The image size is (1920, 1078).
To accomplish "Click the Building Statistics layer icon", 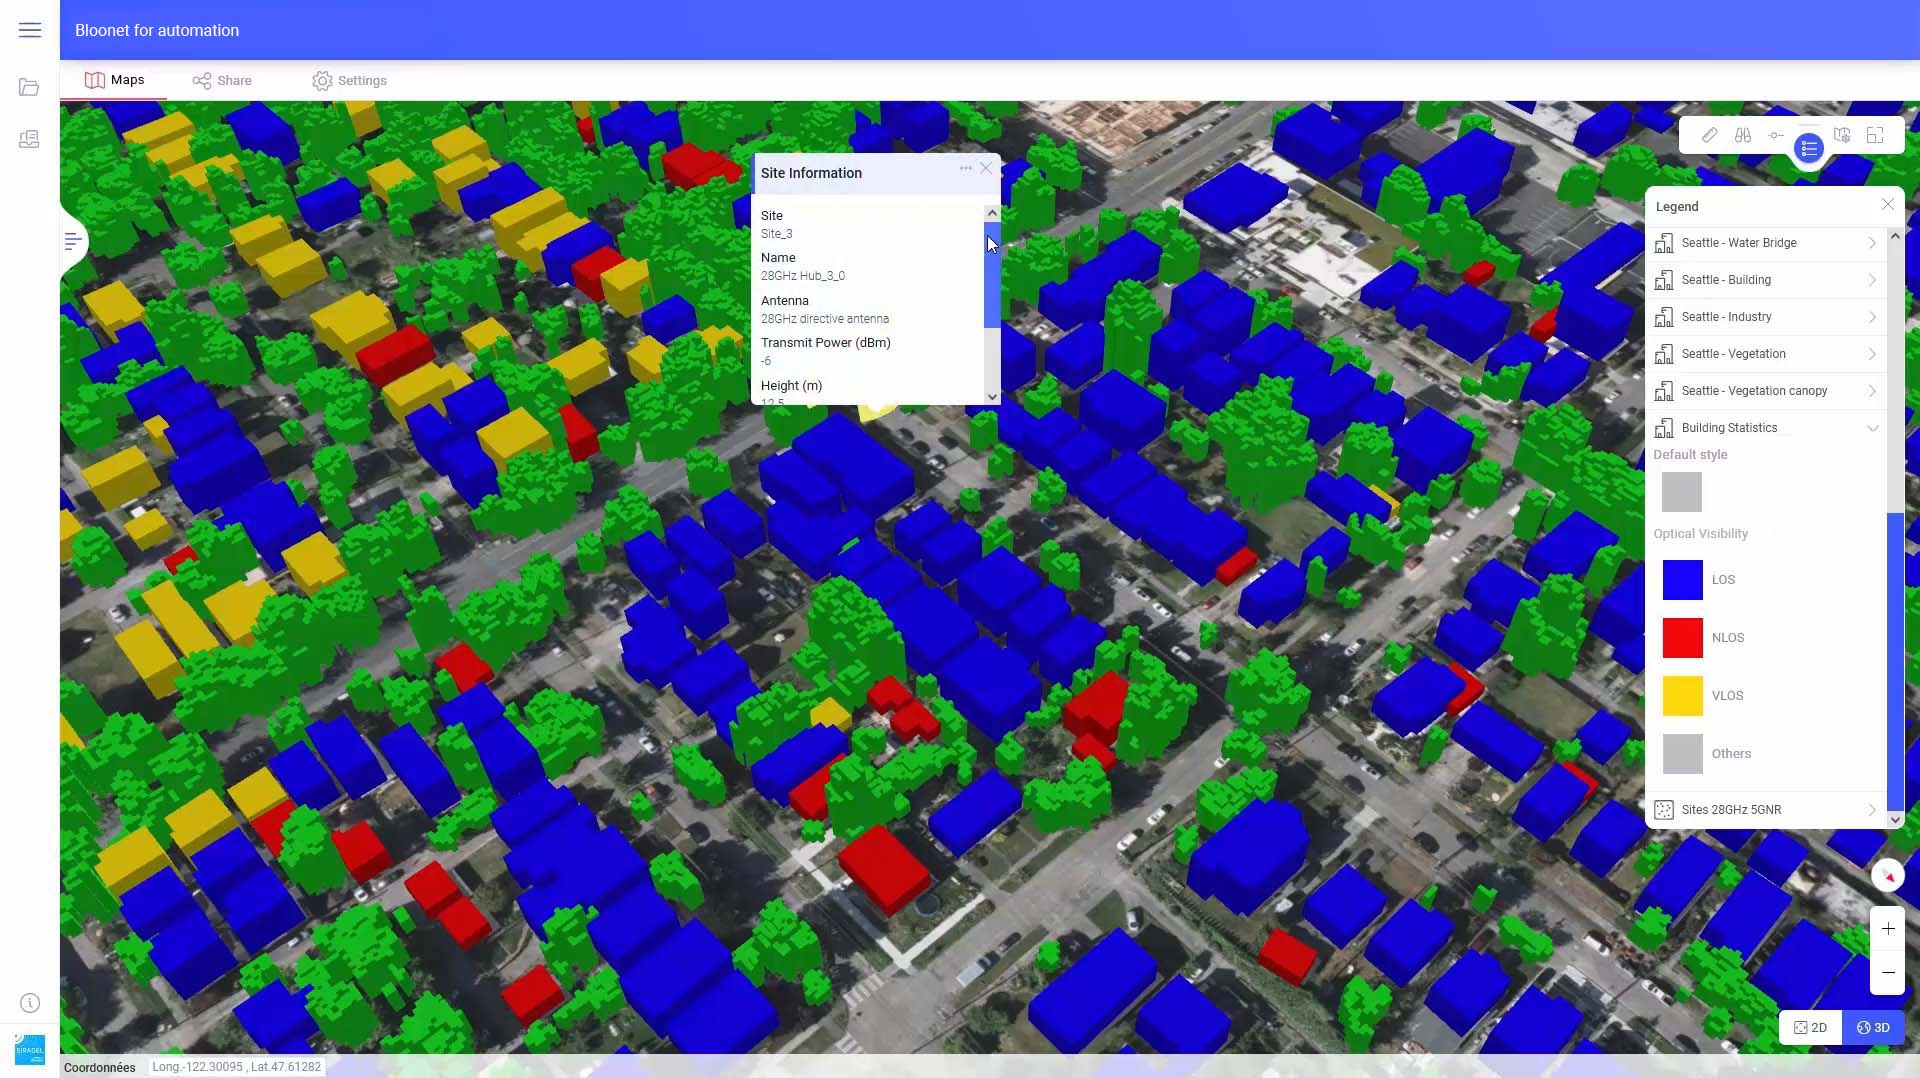I will pyautogui.click(x=1664, y=428).
